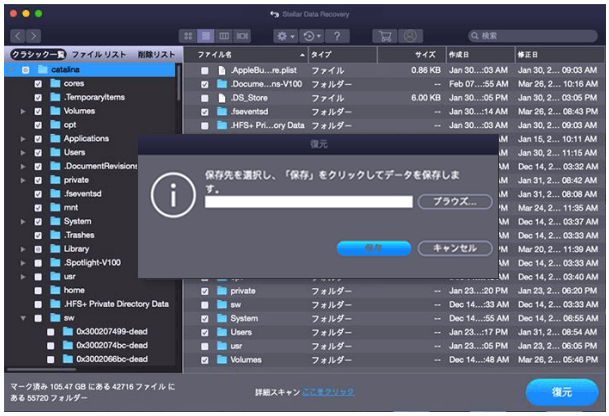Image resolution: width=609 pixels, height=416 pixels.
Task: Select the クラシック一覧 tab
Action: [x=38, y=54]
